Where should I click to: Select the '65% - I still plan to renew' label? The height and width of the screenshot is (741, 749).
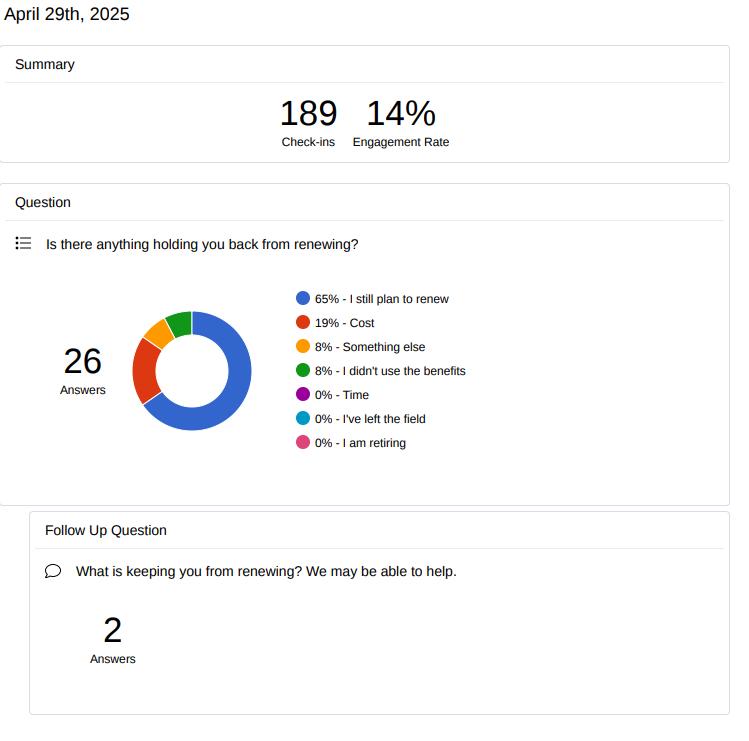point(381,299)
